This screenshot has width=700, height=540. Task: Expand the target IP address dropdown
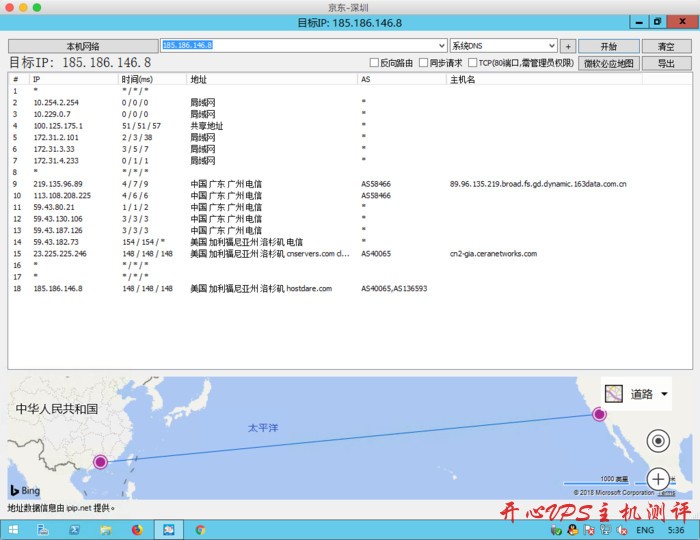pyautogui.click(x=441, y=46)
